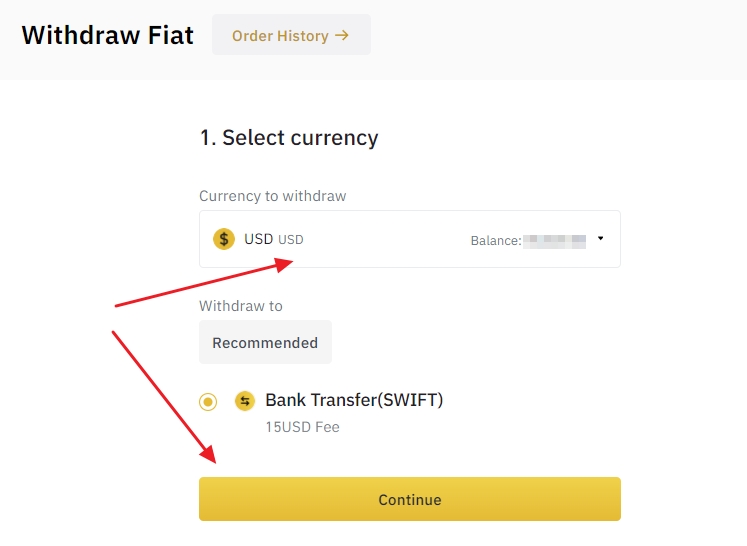The image size is (747, 546).
Task: Click the 15USD Fee text
Action: pos(302,427)
